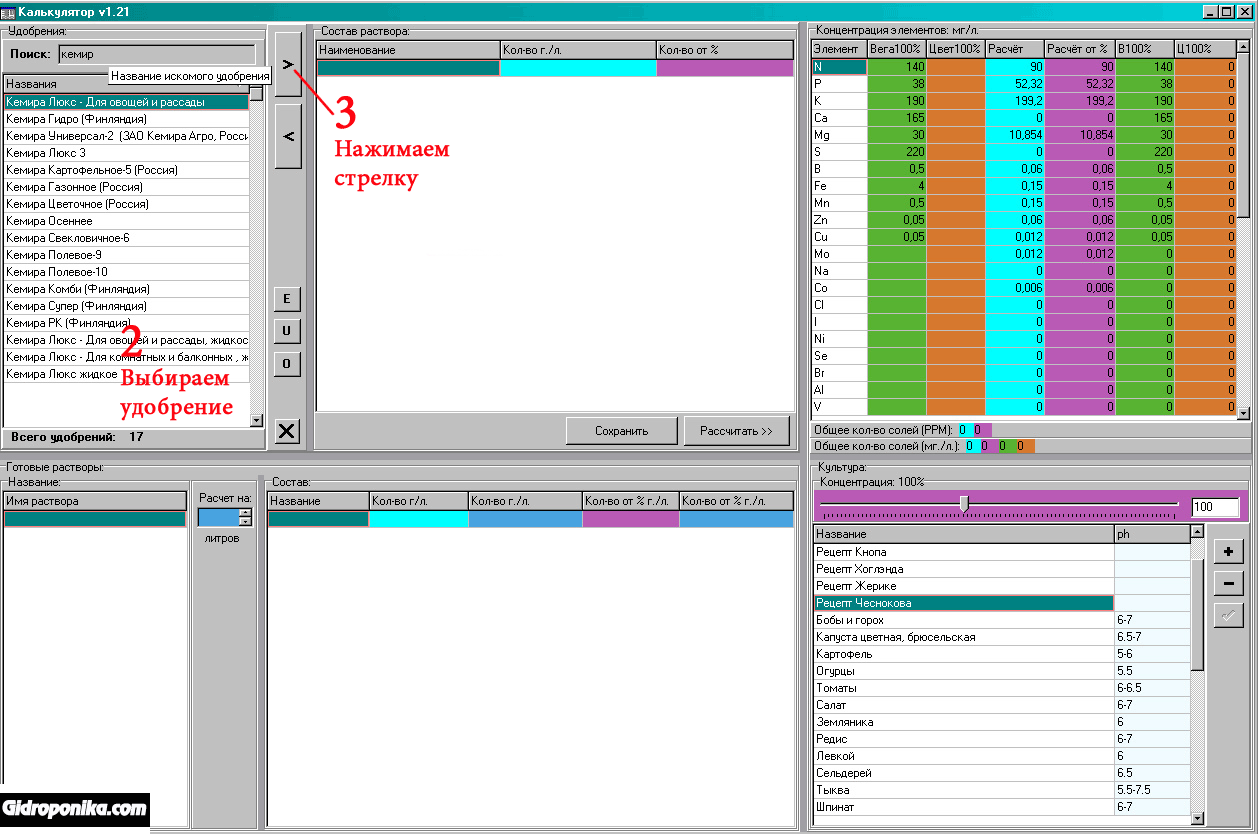The height and width of the screenshot is (834, 1258).
Task: Select Картофель culture
Action: click(x=964, y=654)
